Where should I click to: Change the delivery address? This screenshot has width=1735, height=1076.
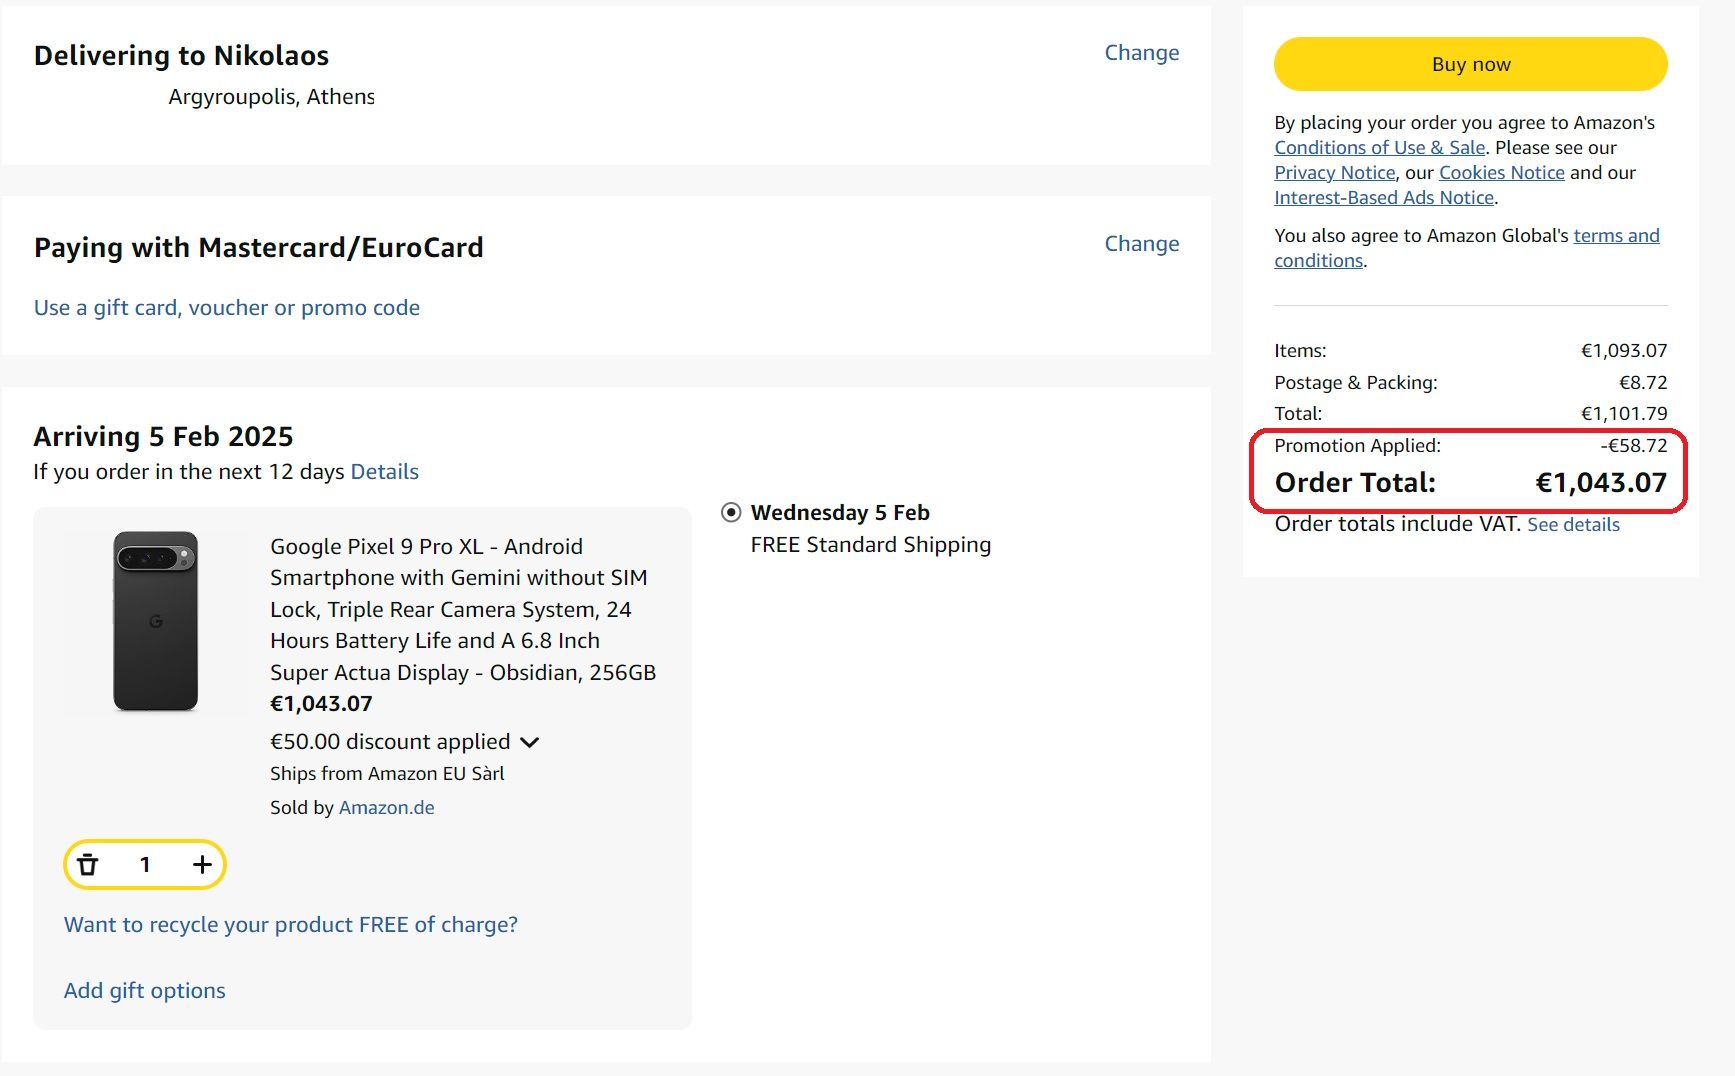coord(1141,53)
